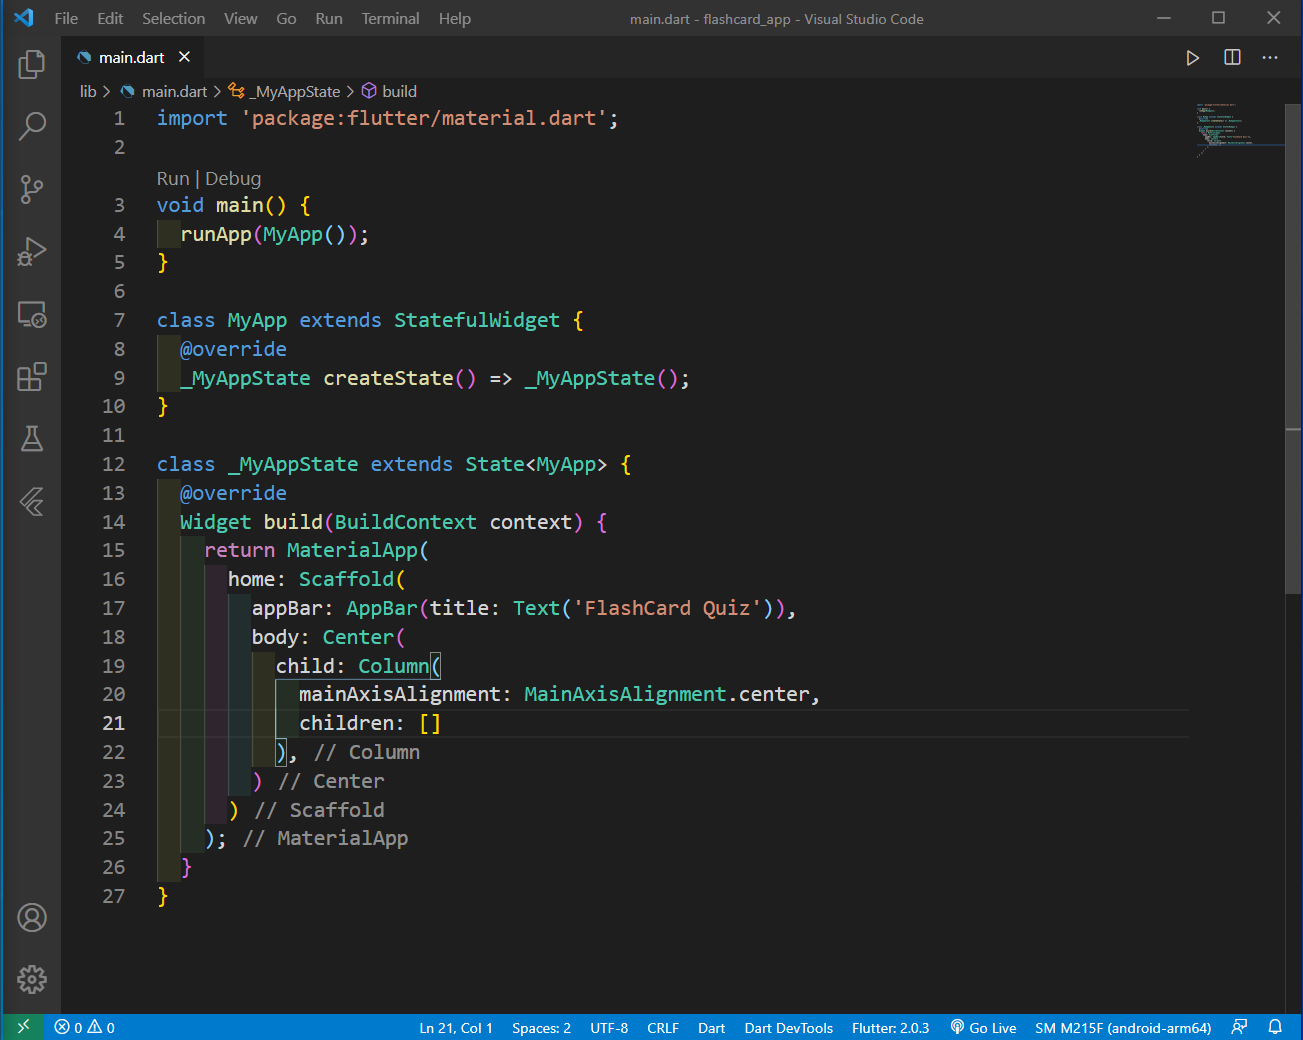
Task: Open the View menu
Action: [240, 18]
